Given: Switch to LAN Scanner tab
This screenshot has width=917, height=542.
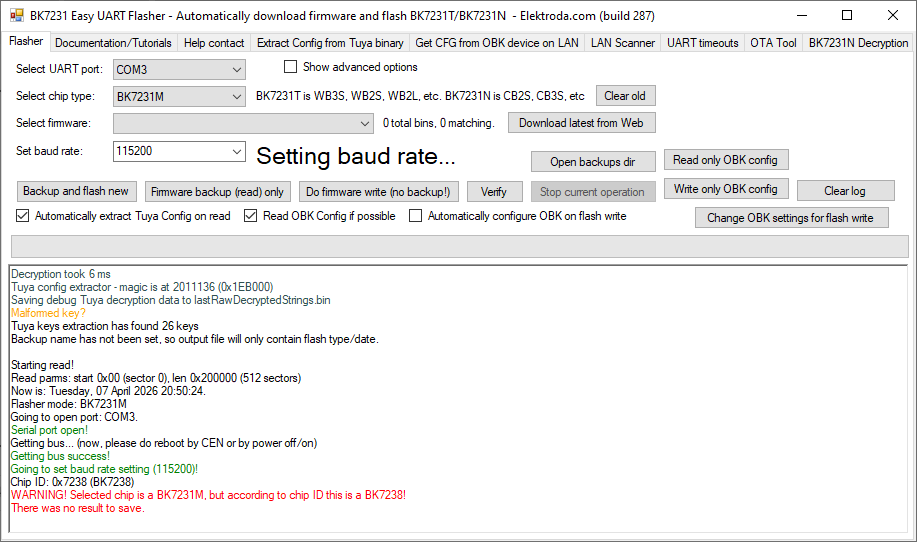Looking at the screenshot, I should click(x=623, y=43).
